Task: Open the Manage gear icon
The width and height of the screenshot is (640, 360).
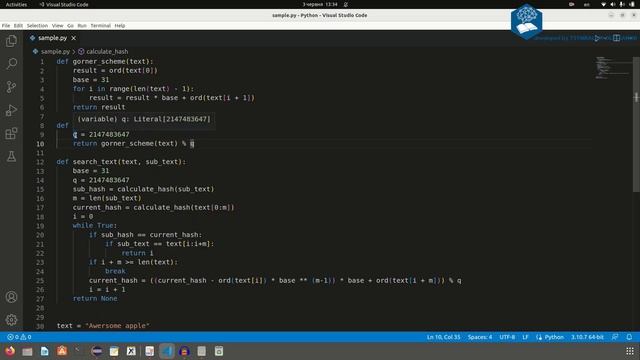Action: pyautogui.click(x=11, y=320)
